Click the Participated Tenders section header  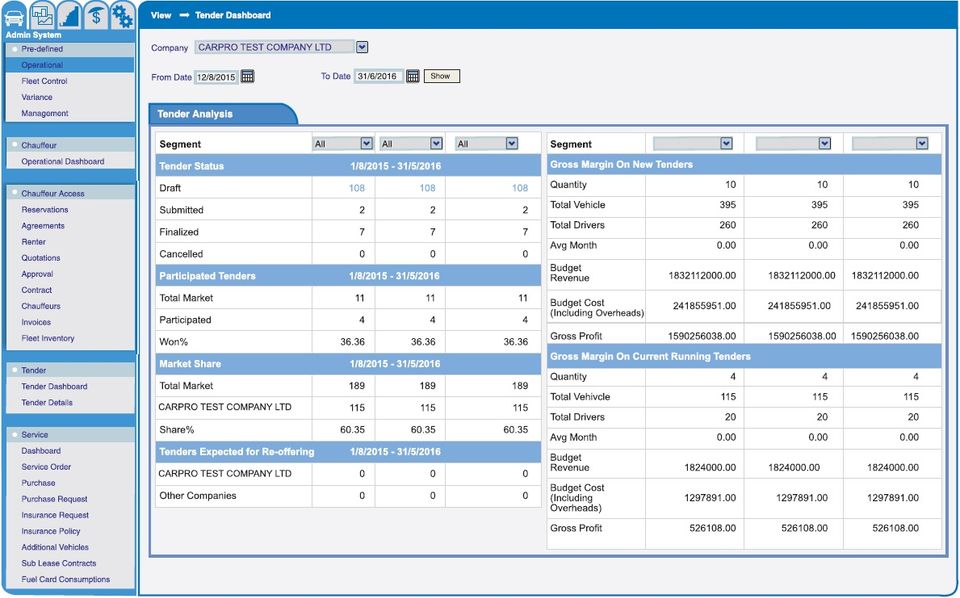point(348,276)
